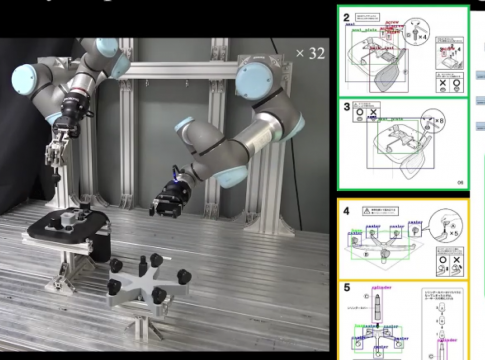The image size is (485, 360).
Task: Select the step 4 manual panel number
Action: pyautogui.click(x=346, y=211)
